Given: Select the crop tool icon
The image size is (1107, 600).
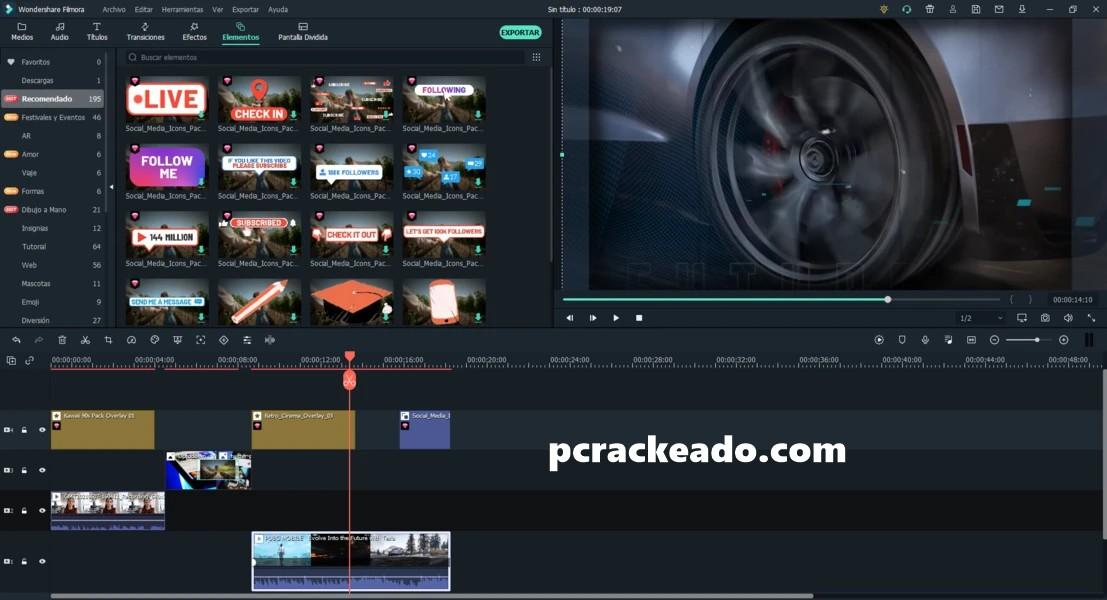Looking at the screenshot, I should [108, 340].
